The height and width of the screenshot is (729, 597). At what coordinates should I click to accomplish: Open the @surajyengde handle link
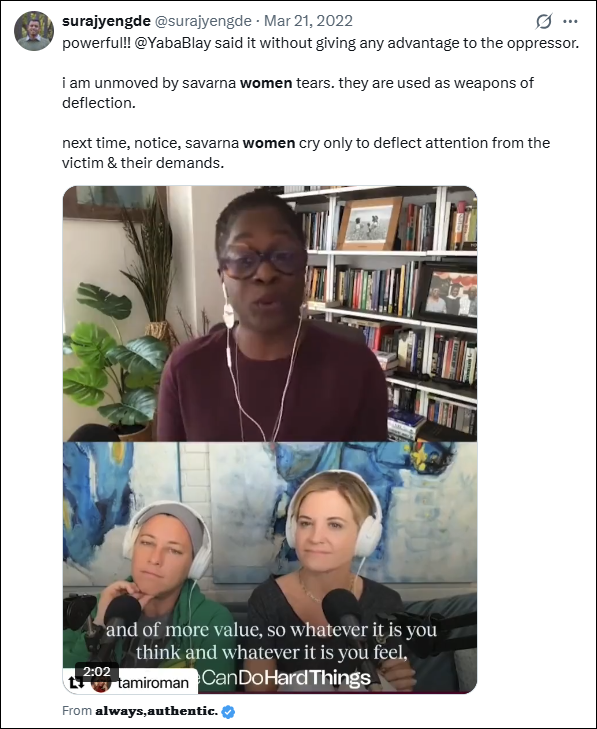[203, 21]
